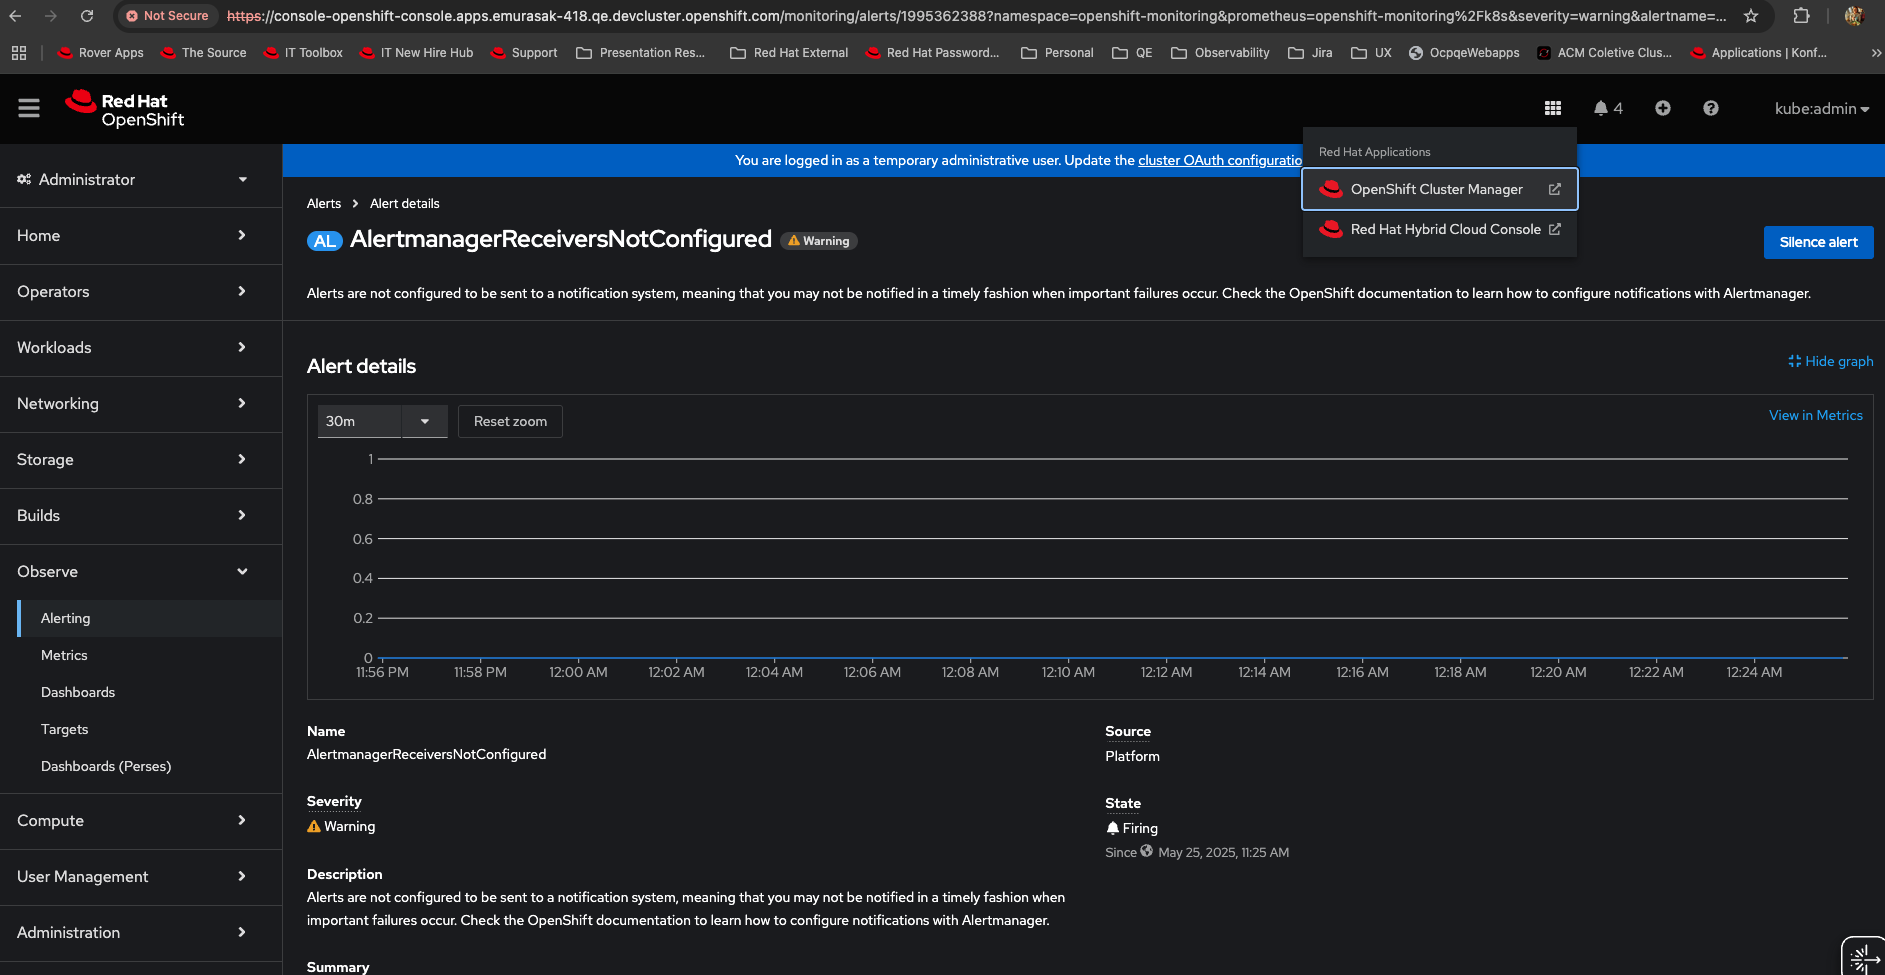Hide the alert graph
The height and width of the screenshot is (975, 1885).
point(1830,361)
